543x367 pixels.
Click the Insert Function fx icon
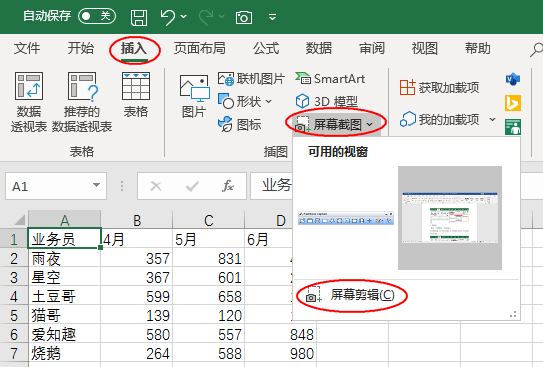228,186
